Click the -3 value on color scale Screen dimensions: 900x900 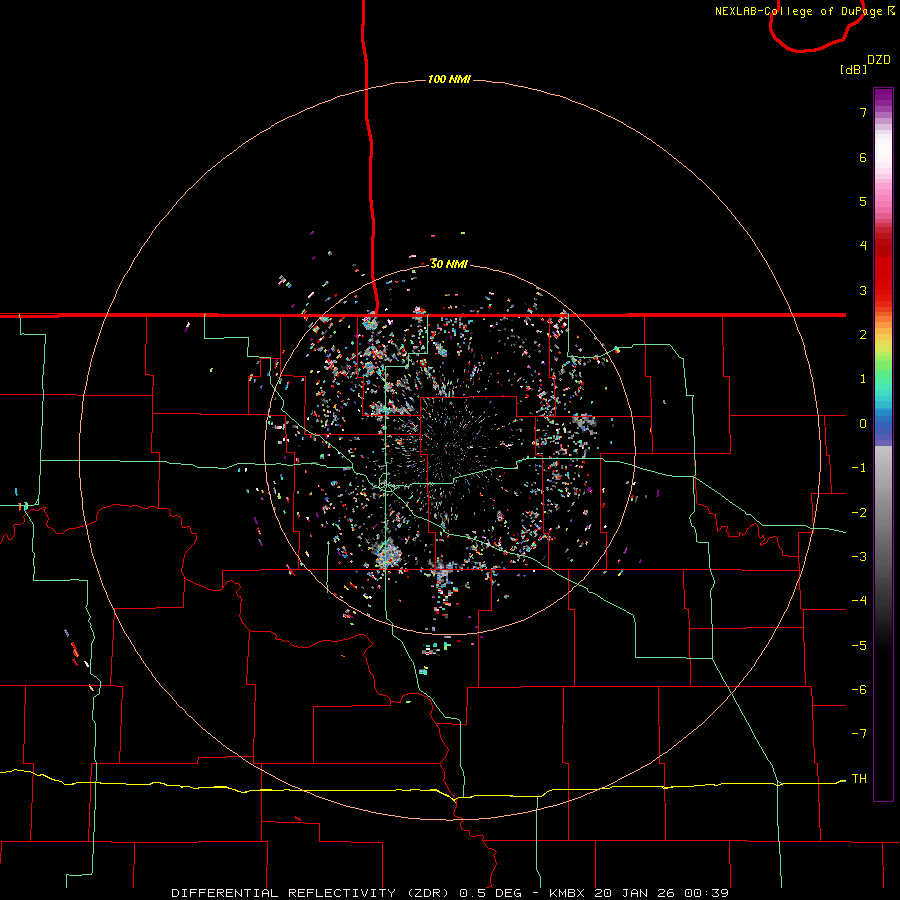(x=859, y=557)
